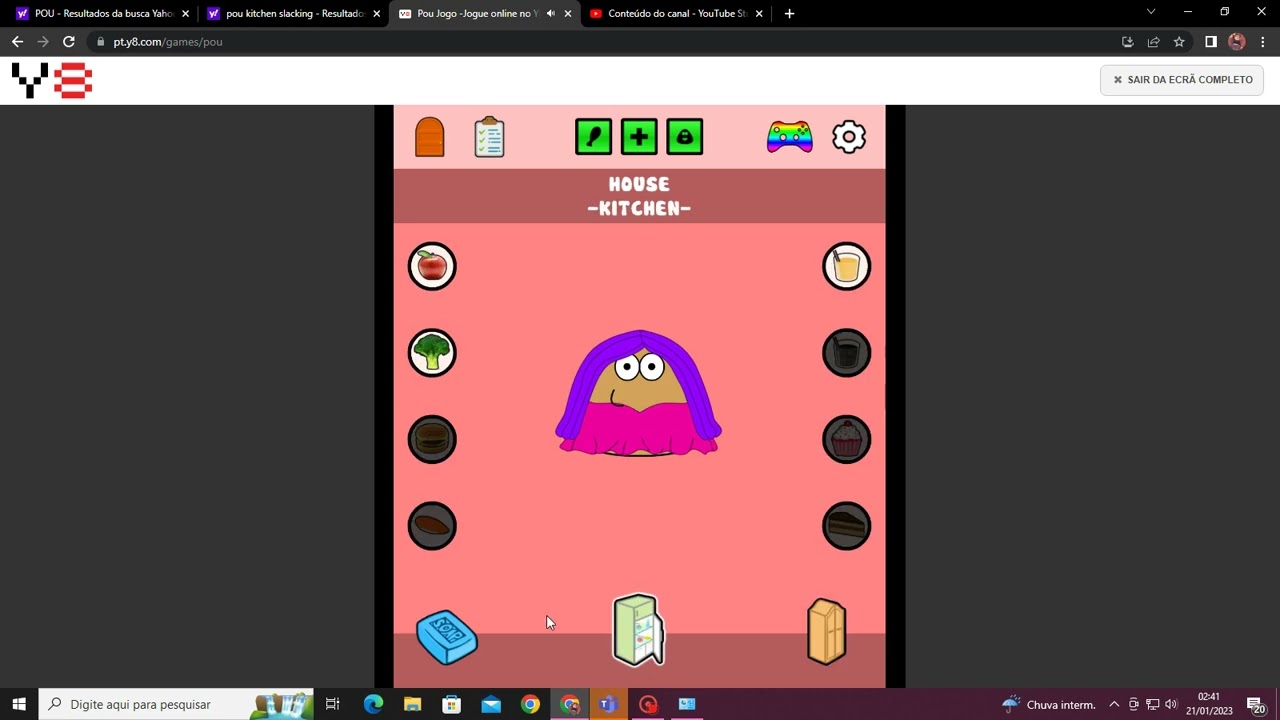The image size is (1280, 720).
Task: Mute the Pou Jogo tab audio
Action: (x=550, y=14)
